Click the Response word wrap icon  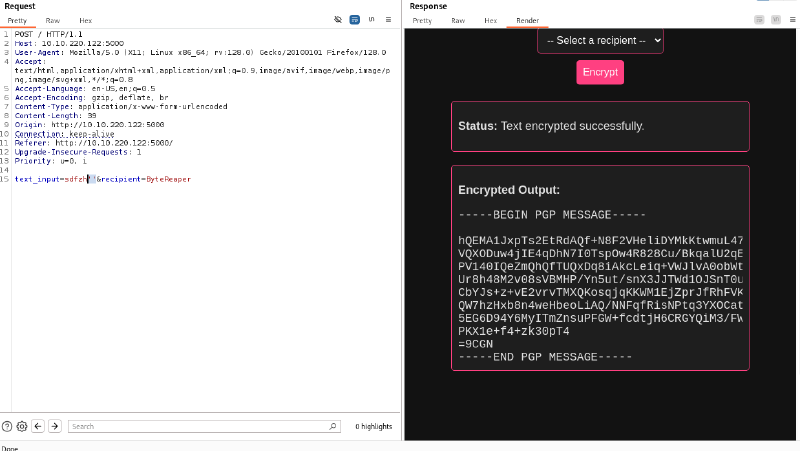click(x=759, y=20)
